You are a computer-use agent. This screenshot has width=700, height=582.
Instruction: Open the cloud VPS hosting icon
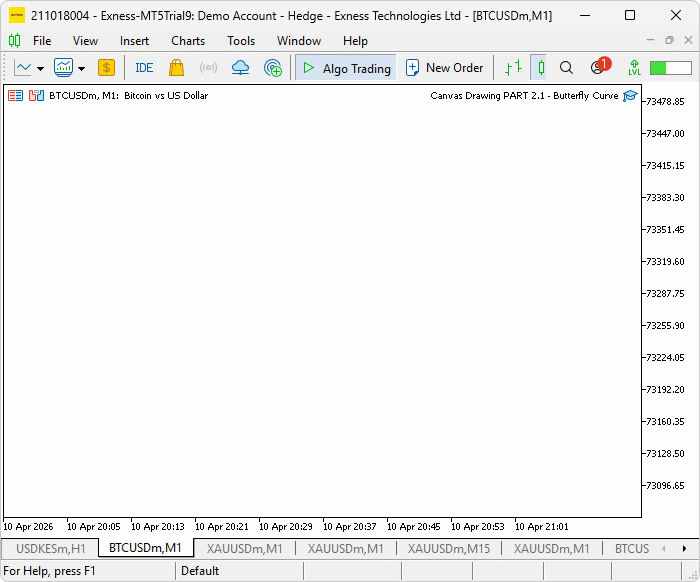(x=240, y=68)
